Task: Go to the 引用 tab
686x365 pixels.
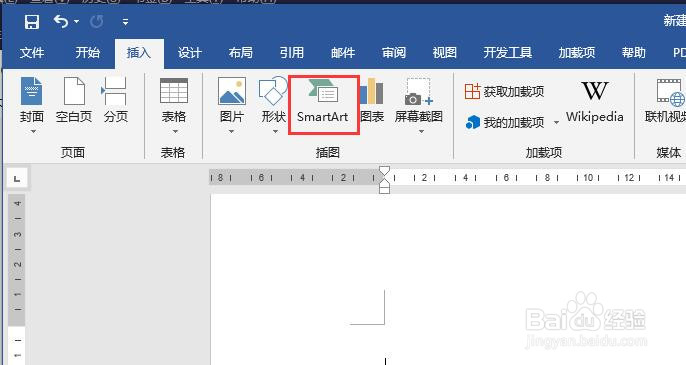Action: 291,53
